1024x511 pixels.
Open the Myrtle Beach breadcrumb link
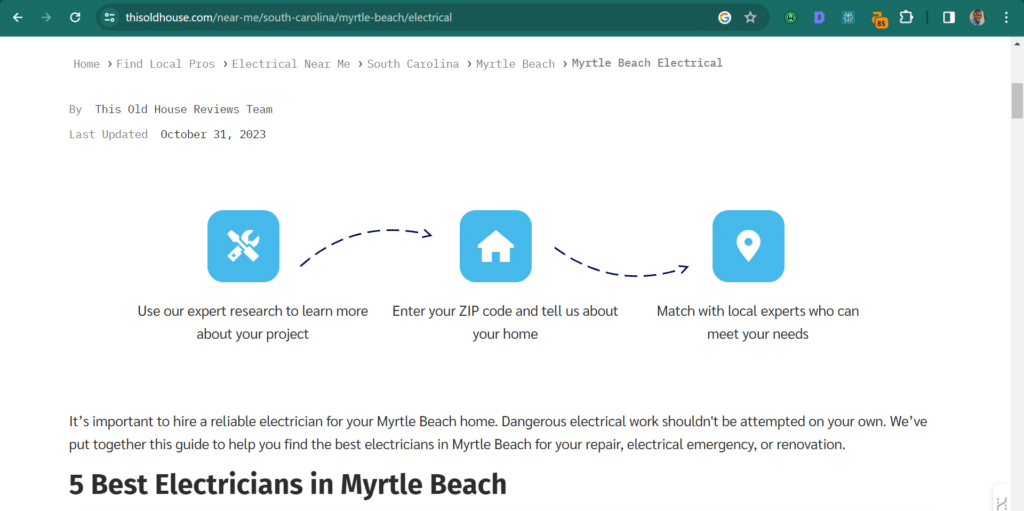pyautogui.click(x=515, y=64)
